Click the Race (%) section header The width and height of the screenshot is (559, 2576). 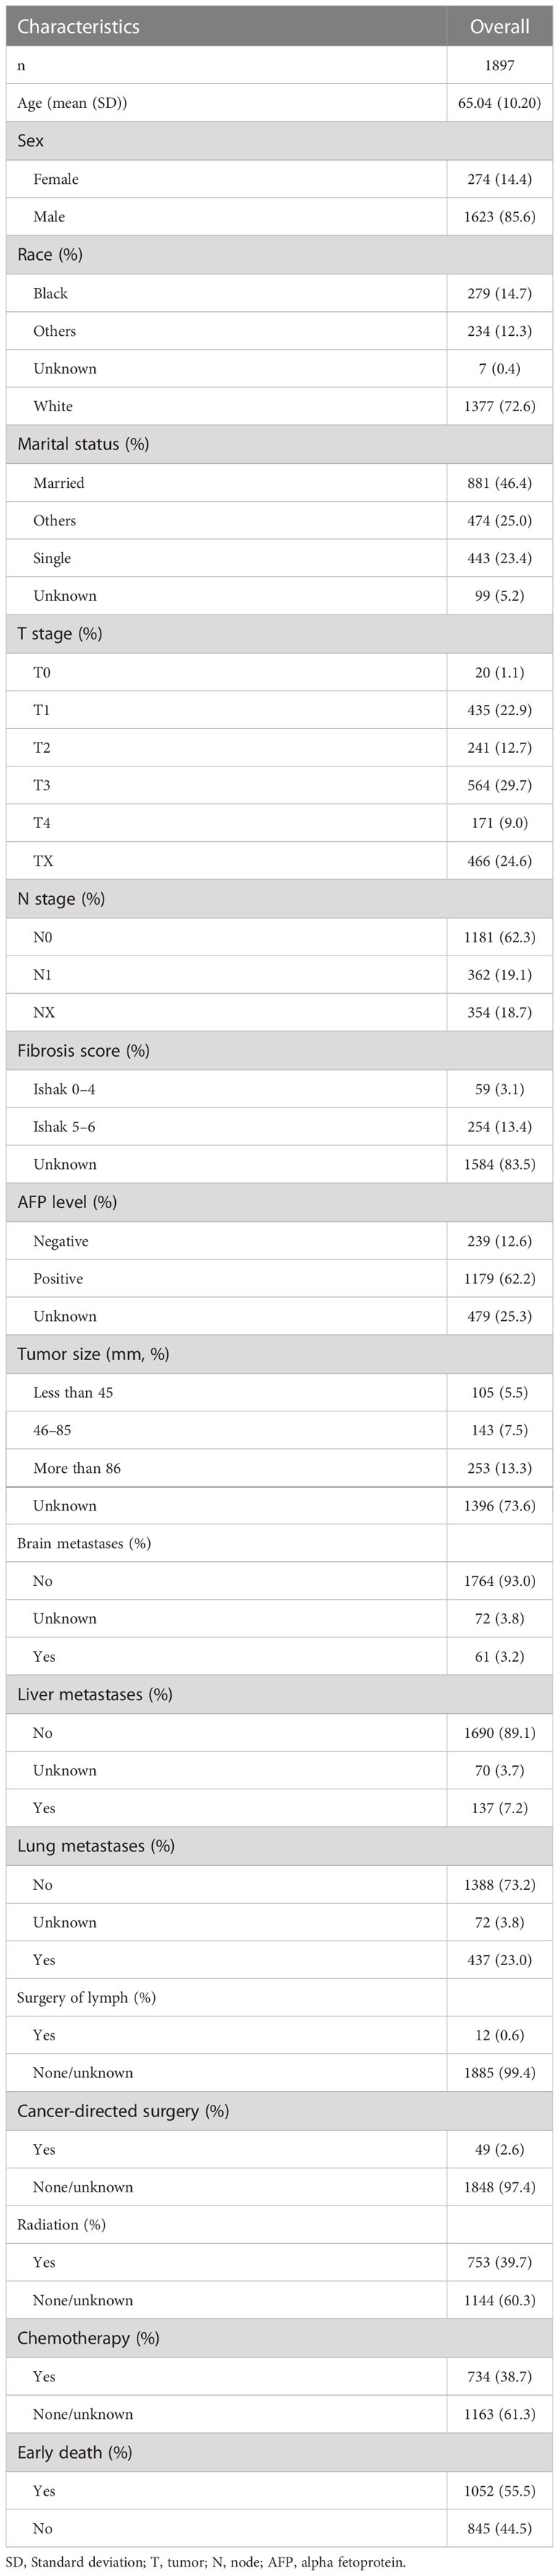pos(49,255)
